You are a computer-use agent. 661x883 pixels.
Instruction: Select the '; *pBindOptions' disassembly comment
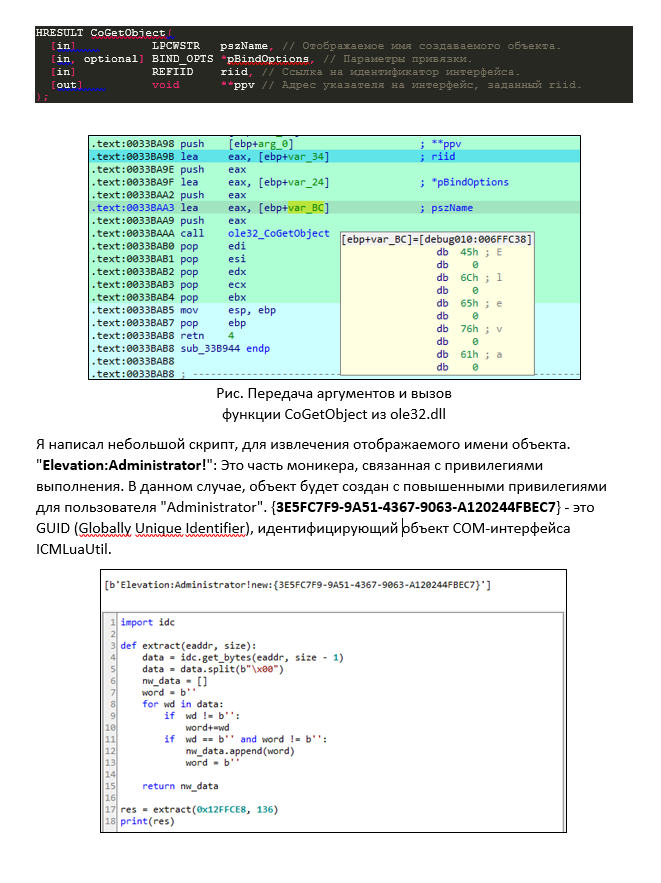tap(464, 182)
